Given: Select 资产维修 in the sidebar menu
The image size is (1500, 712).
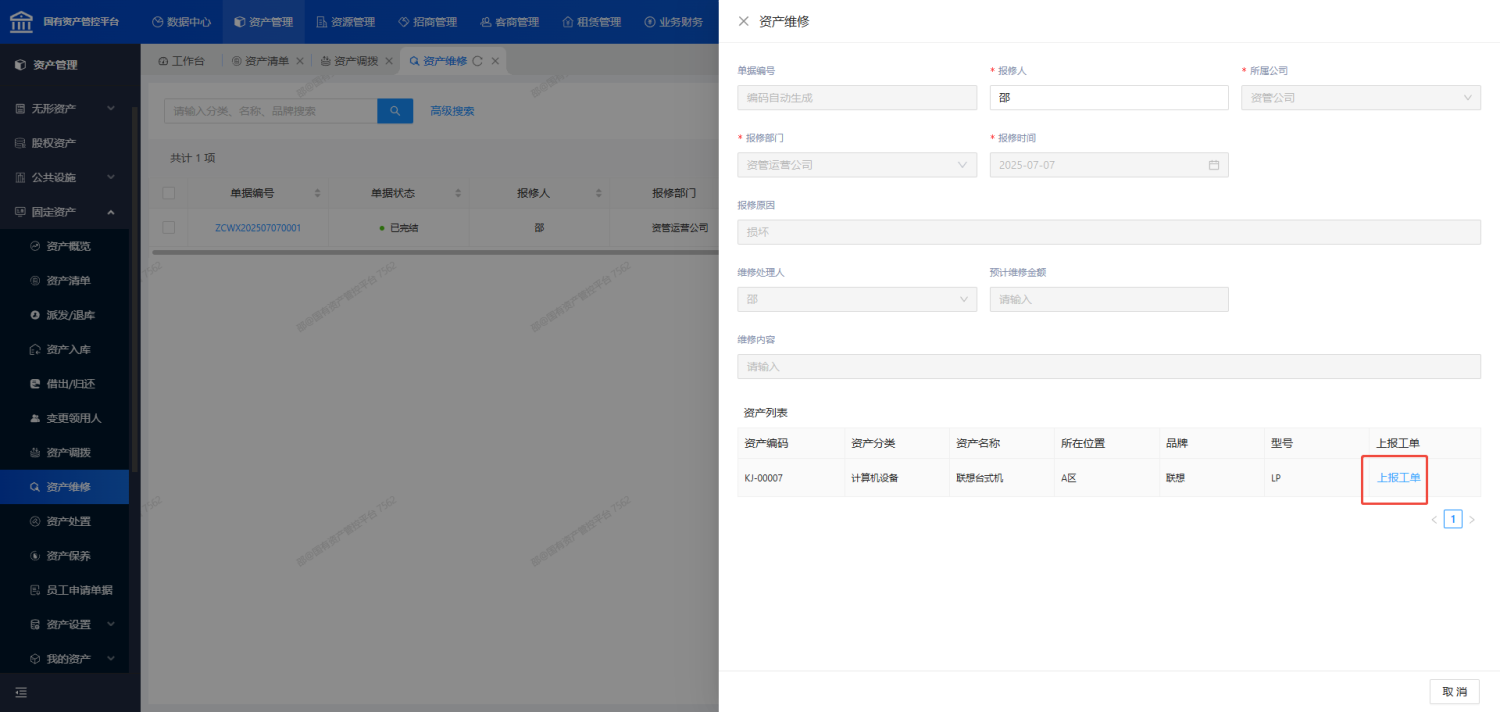Looking at the screenshot, I should click(x=64, y=487).
